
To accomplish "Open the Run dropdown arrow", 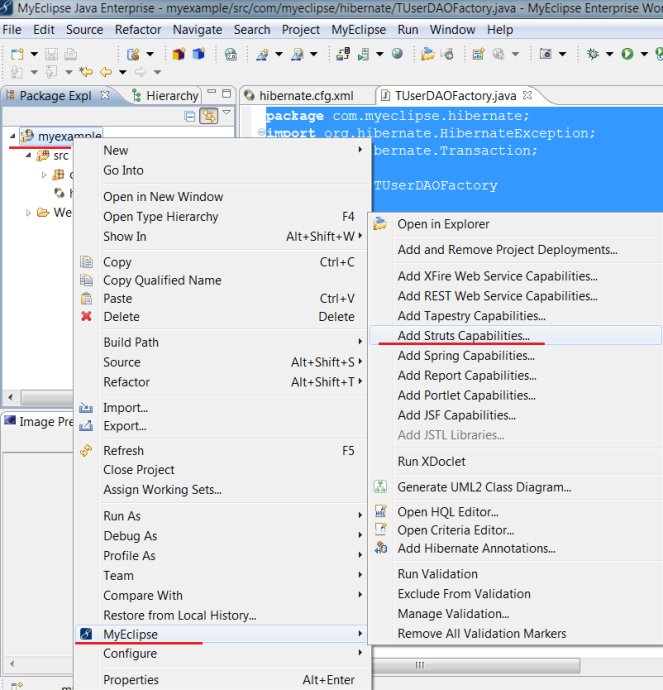I will point(644,54).
